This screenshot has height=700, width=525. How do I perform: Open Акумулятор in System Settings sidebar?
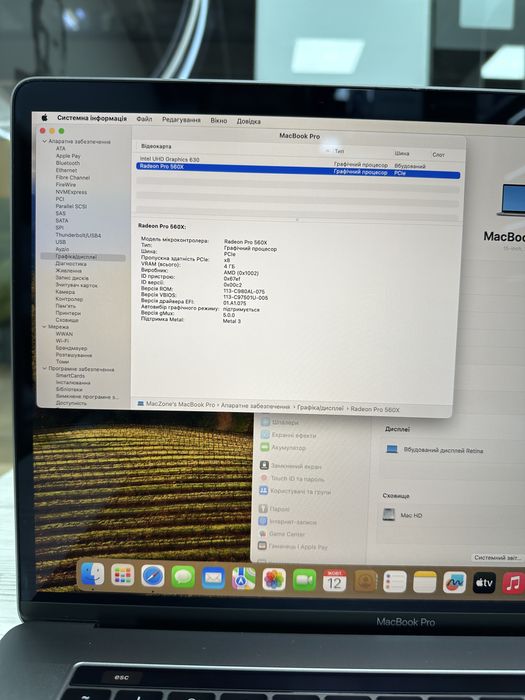tap(283, 447)
